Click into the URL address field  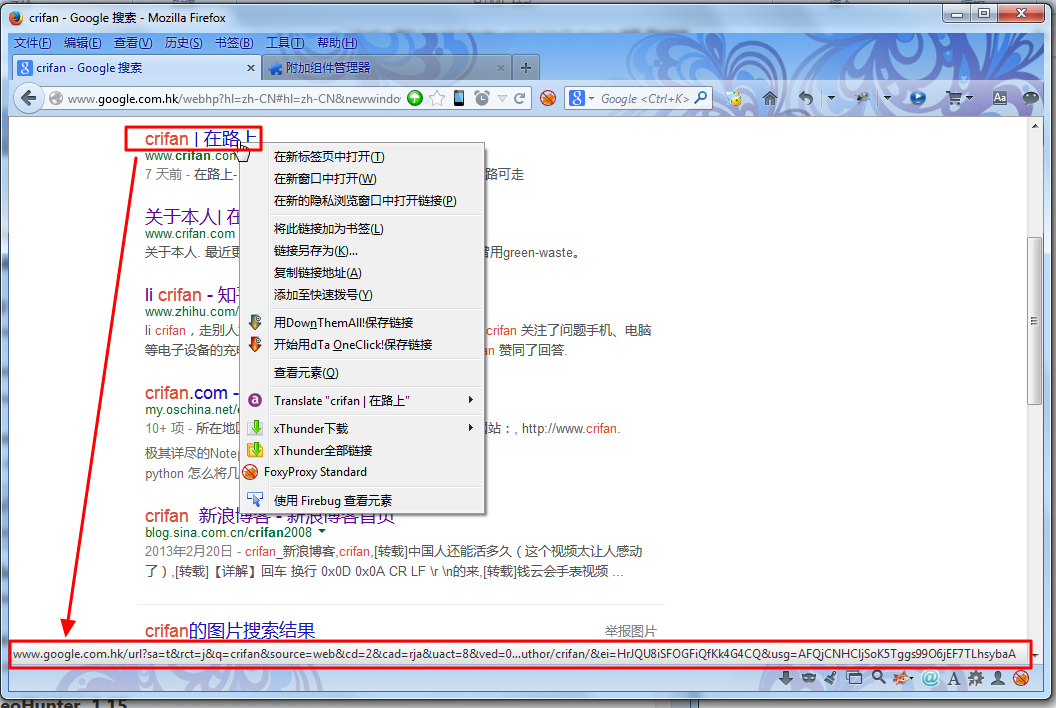point(234,98)
